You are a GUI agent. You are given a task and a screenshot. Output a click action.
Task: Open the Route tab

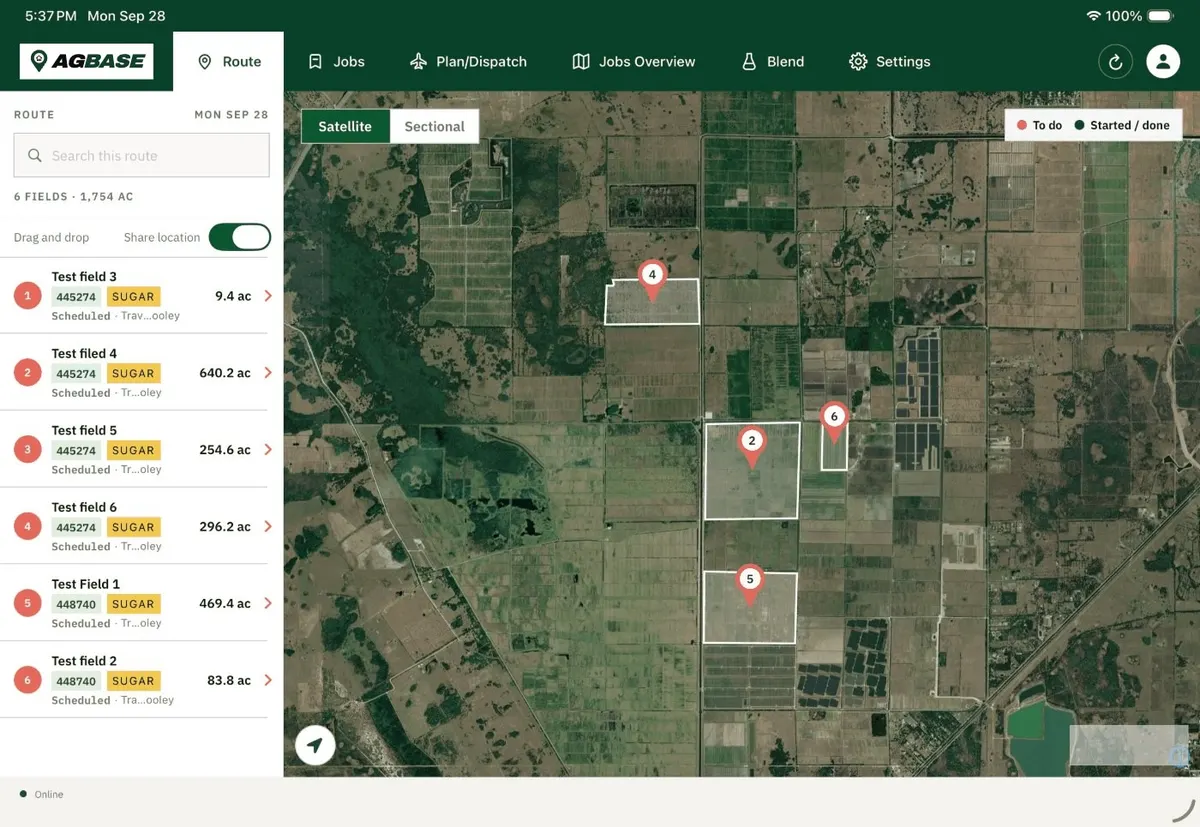tap(229, 62)
